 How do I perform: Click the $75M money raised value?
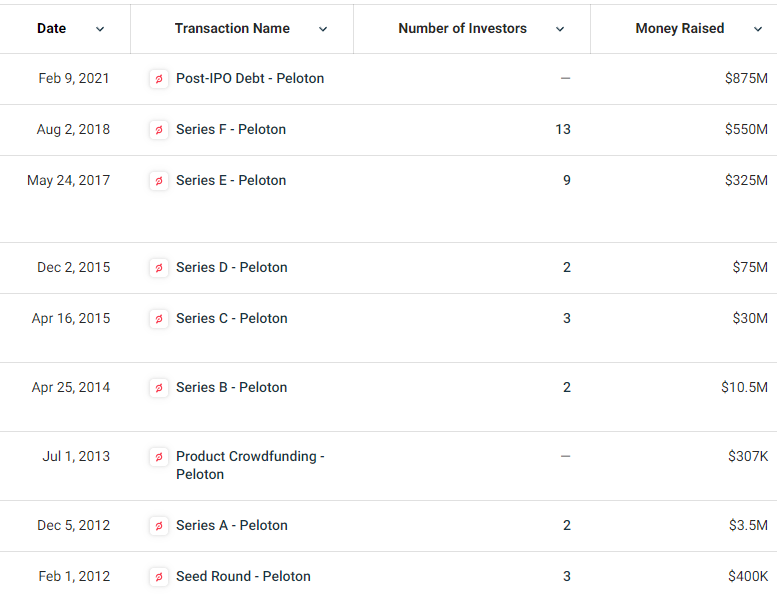pos(750,268)
